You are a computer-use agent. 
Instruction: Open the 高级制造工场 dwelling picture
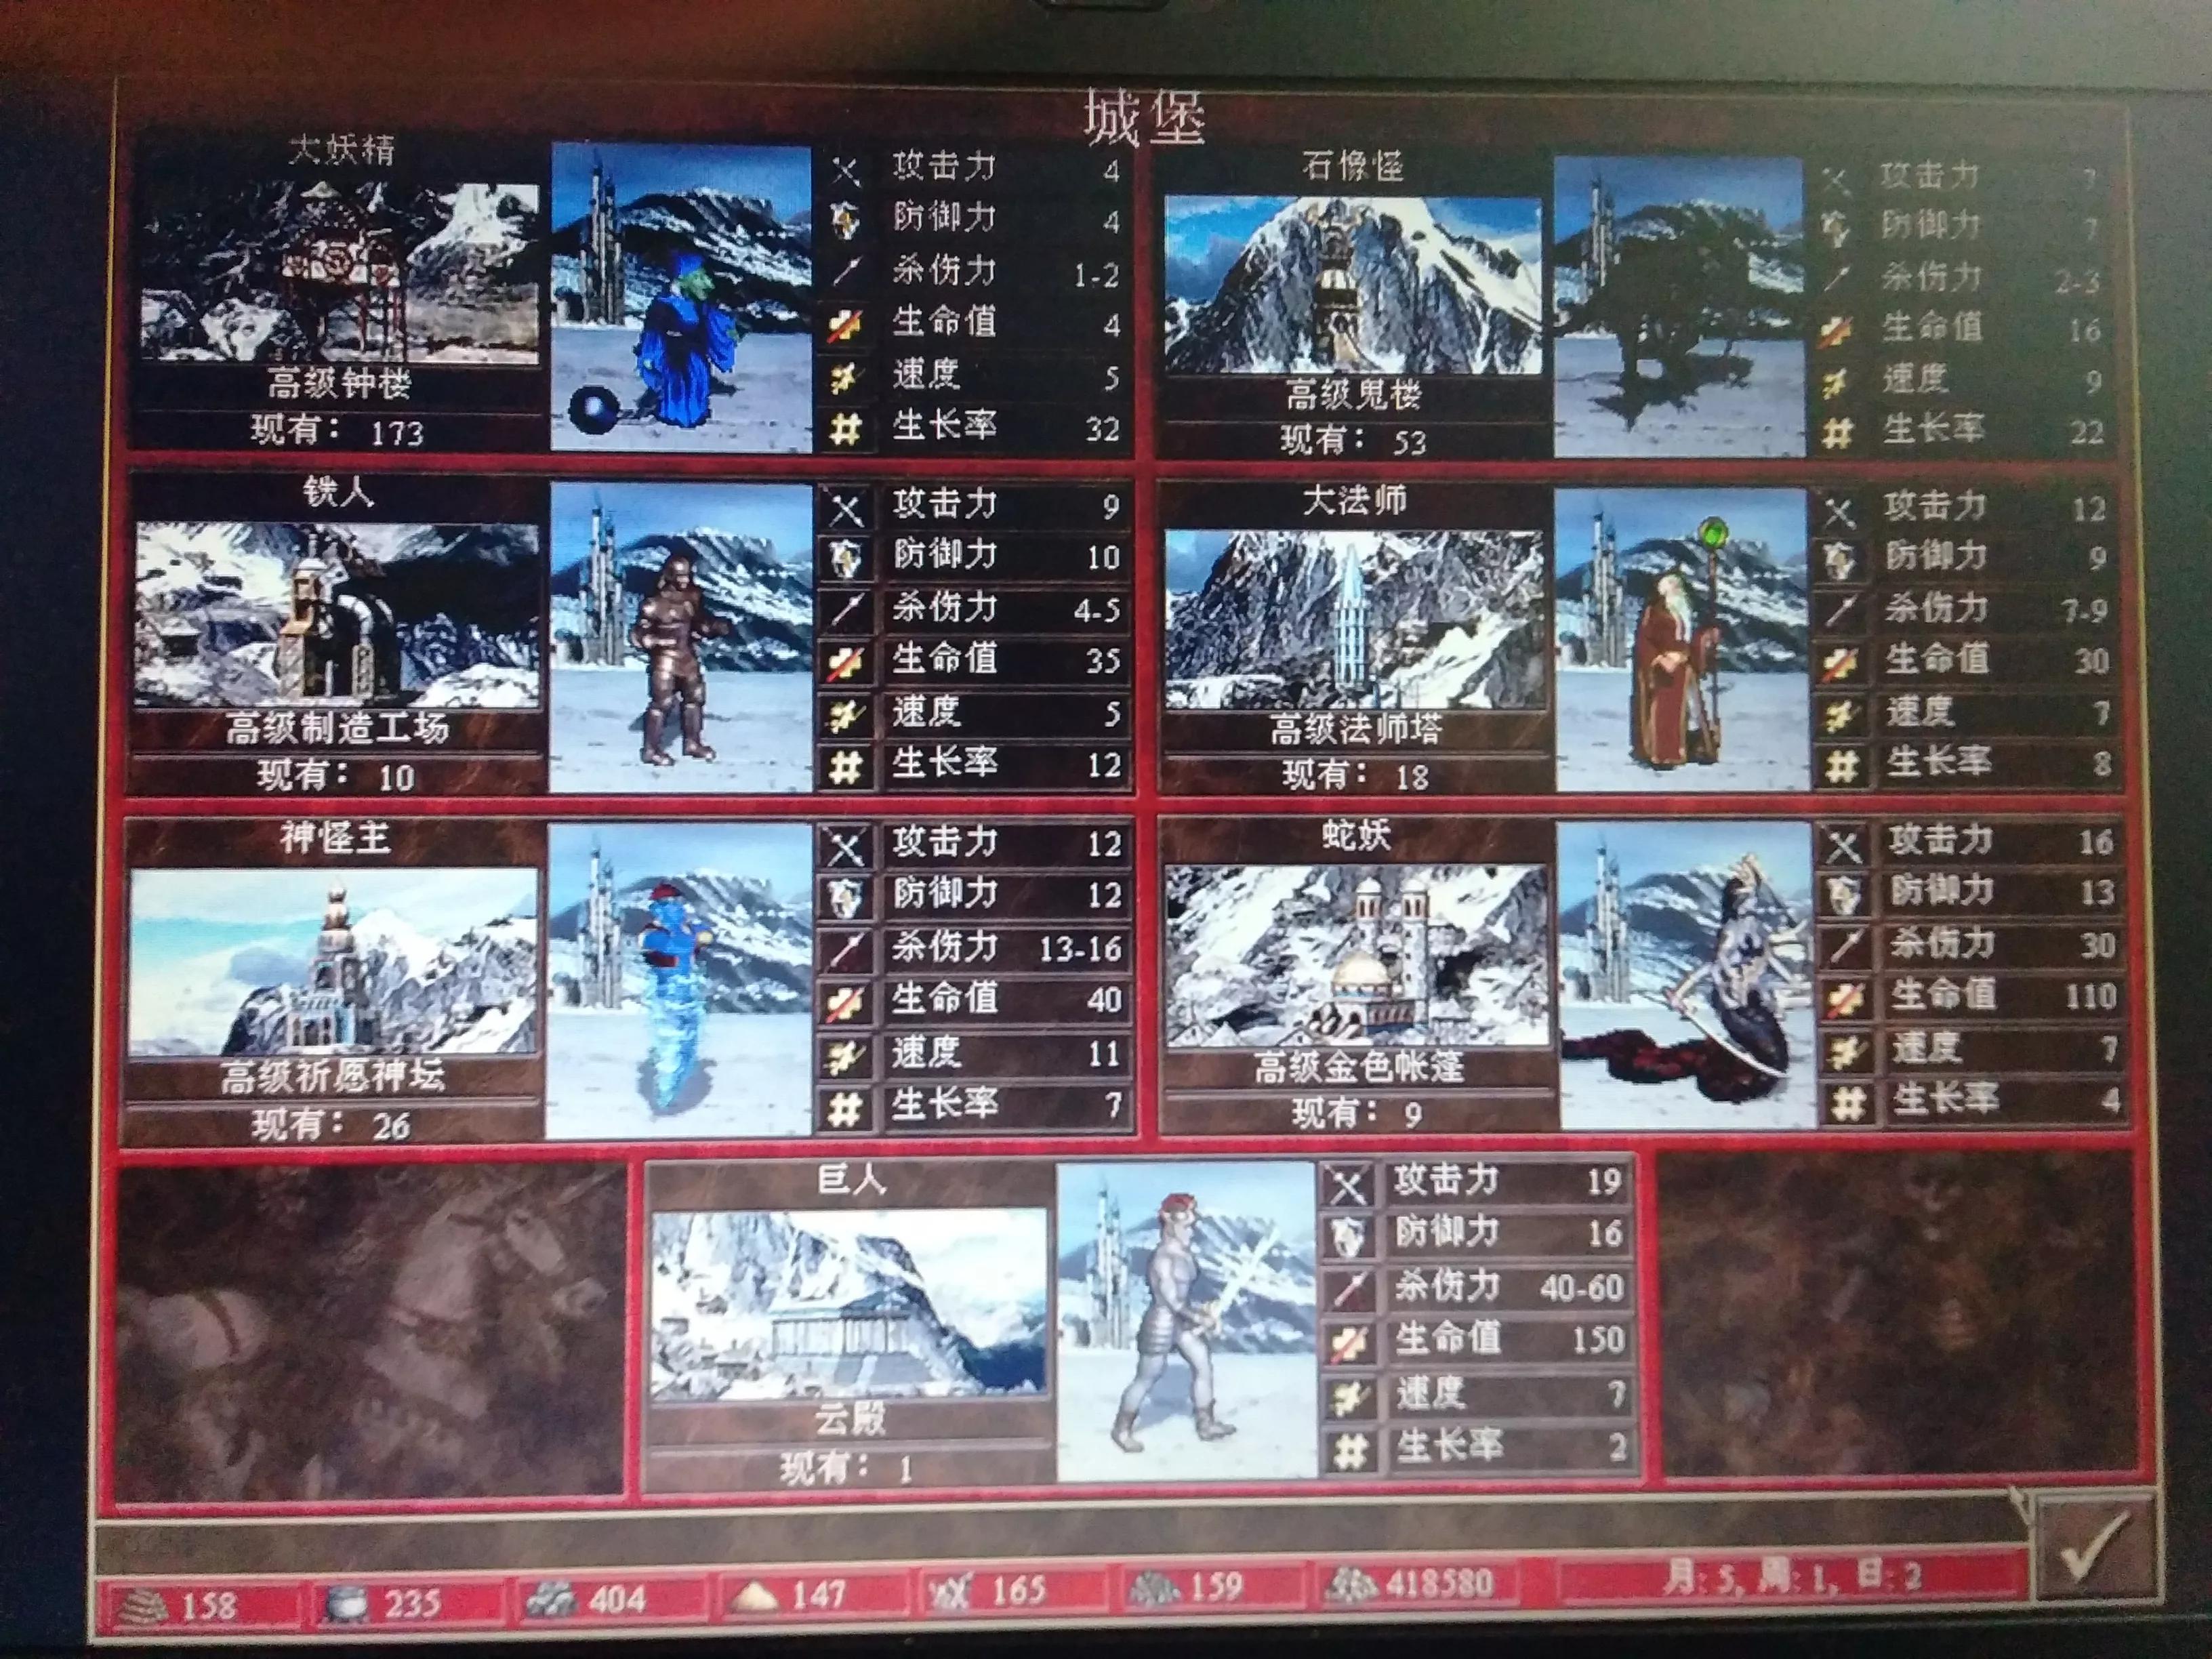339,615
